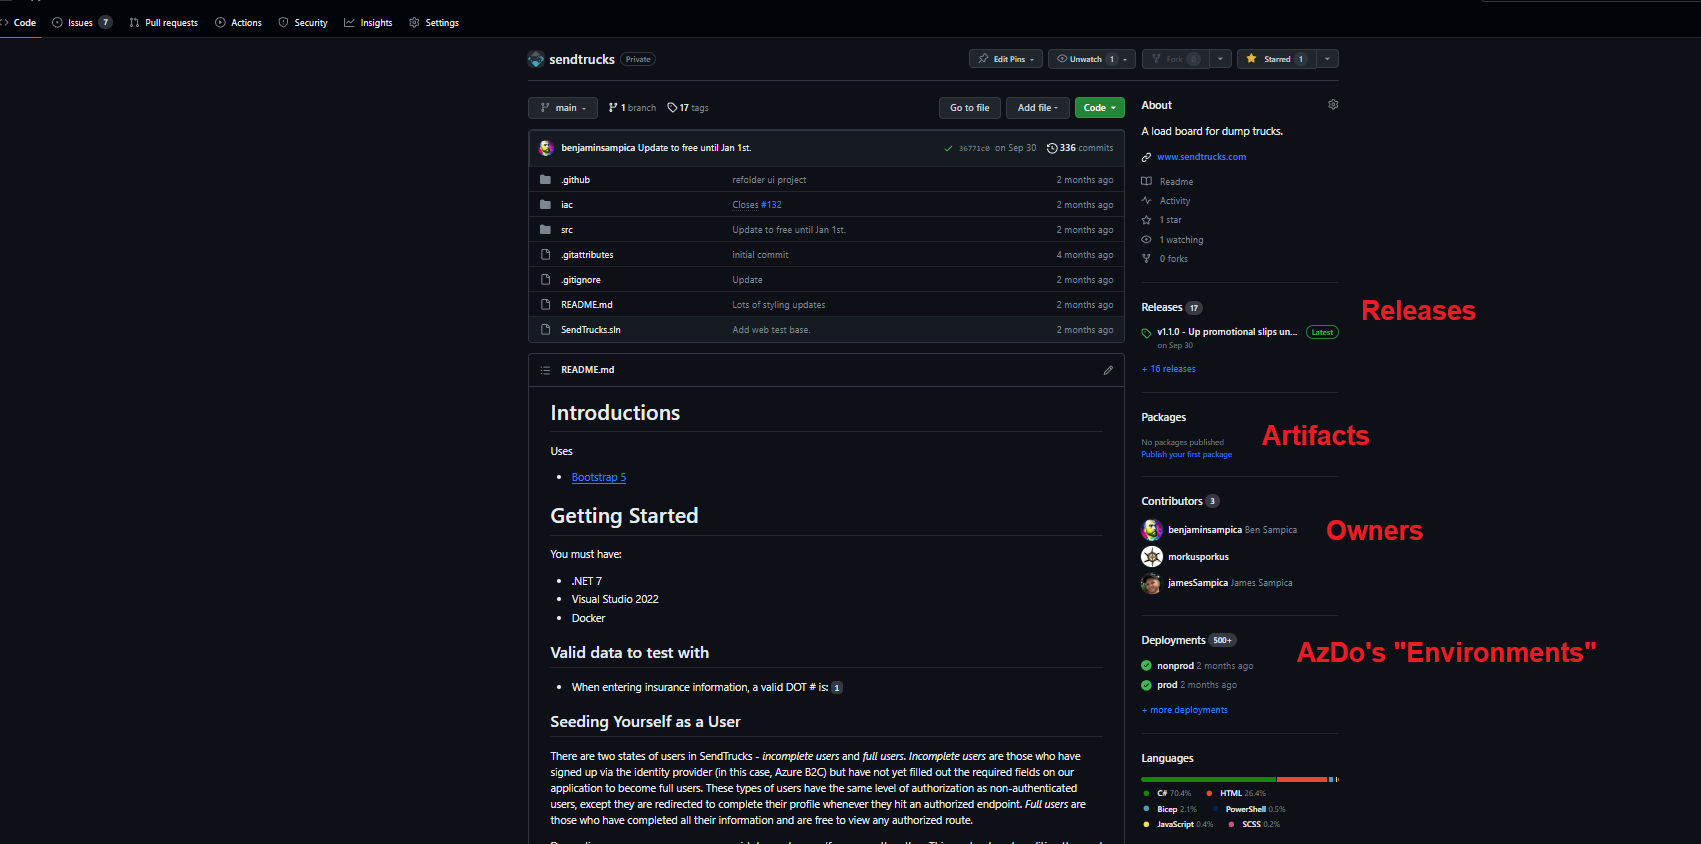This screenshot has height=844, width=1701.
Task: Open issue #132 commit link
Action: click(x=771, y=205)
